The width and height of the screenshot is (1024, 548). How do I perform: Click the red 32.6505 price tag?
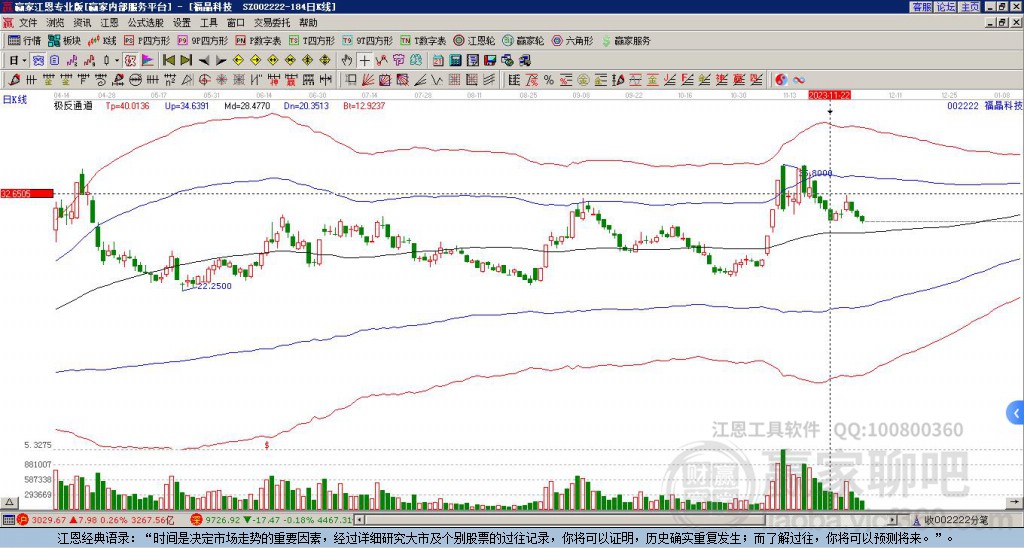[27, 193]
